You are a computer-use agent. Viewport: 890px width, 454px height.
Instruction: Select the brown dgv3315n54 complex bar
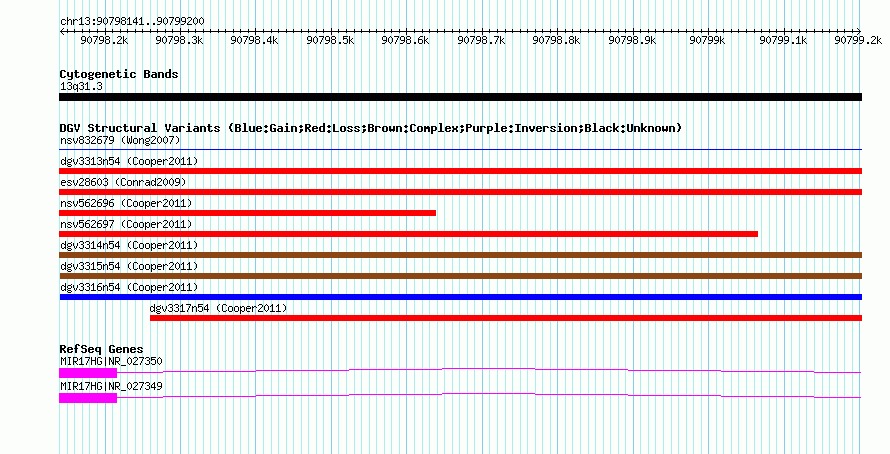[460, 276]
